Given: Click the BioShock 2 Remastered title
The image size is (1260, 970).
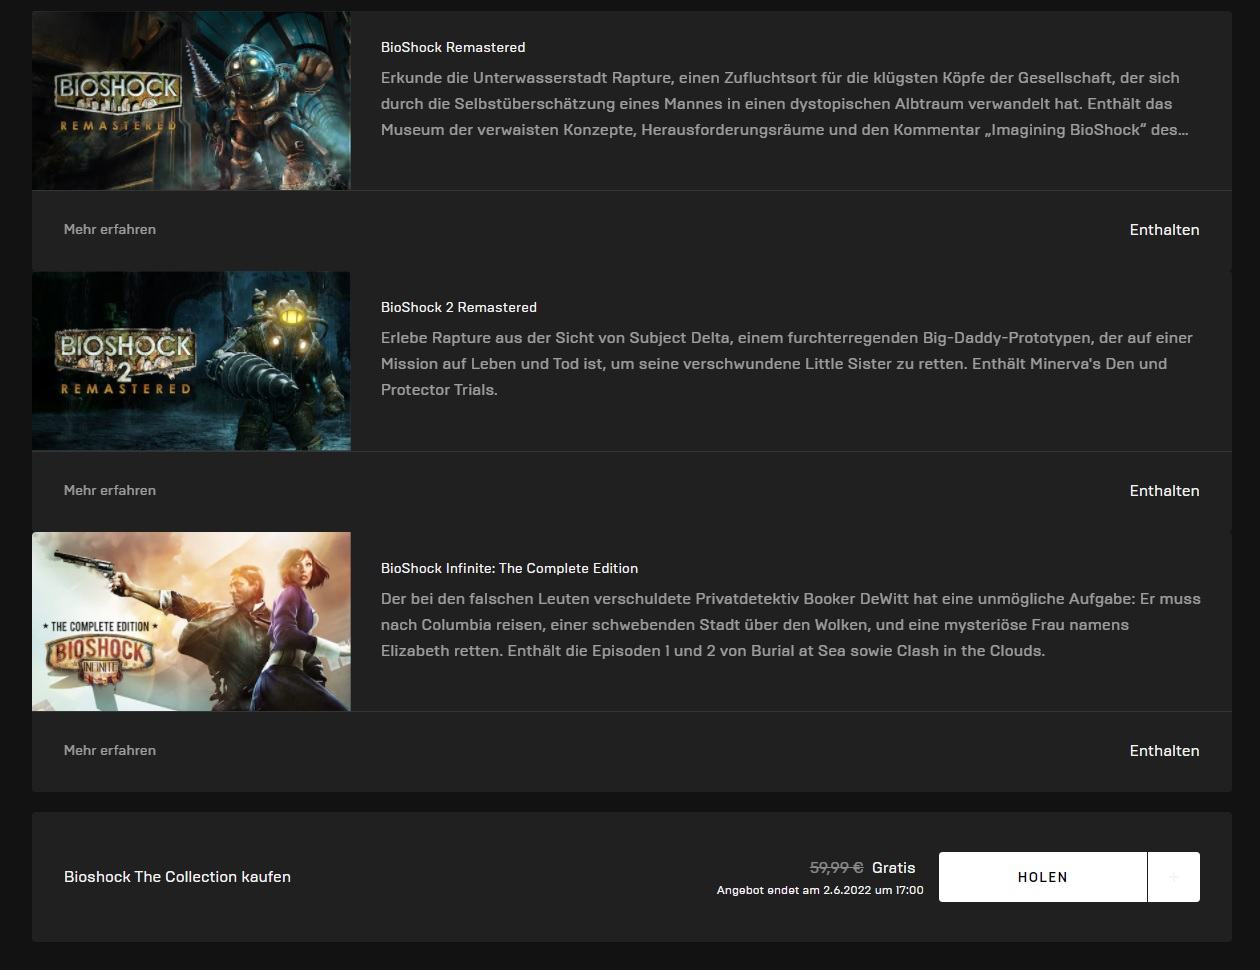Looking at the screenshot, I should [x=459, y=307].
